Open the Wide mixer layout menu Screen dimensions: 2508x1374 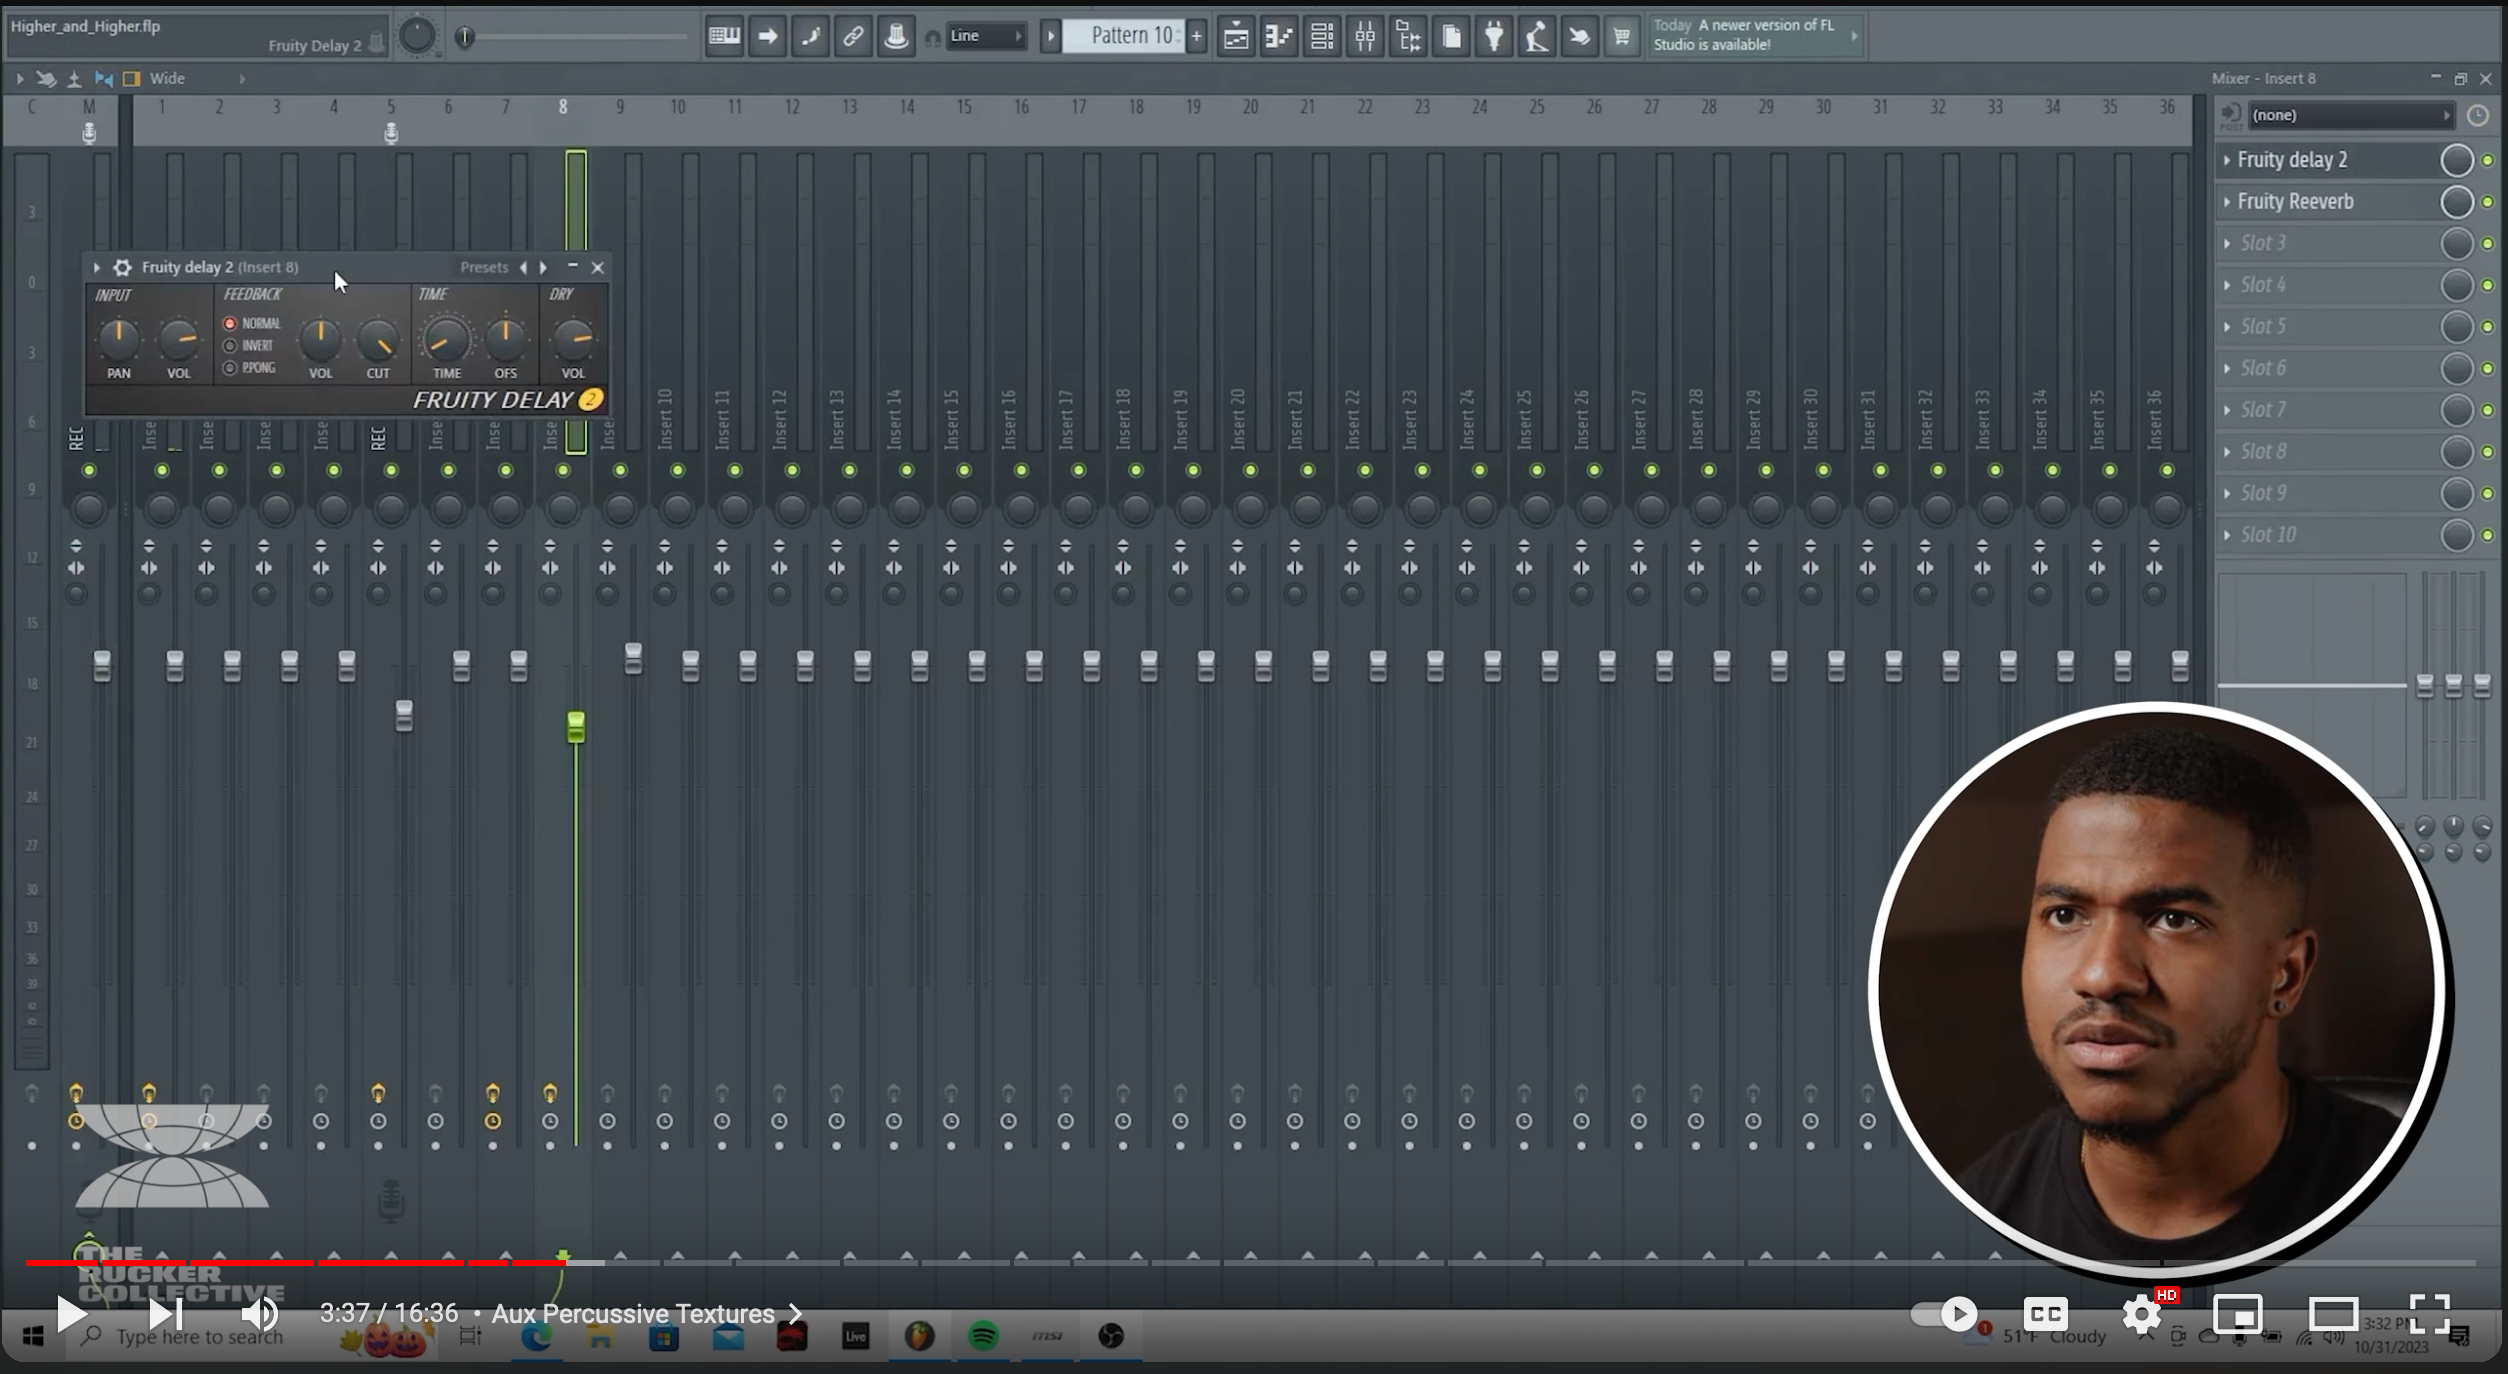[167, 78]
